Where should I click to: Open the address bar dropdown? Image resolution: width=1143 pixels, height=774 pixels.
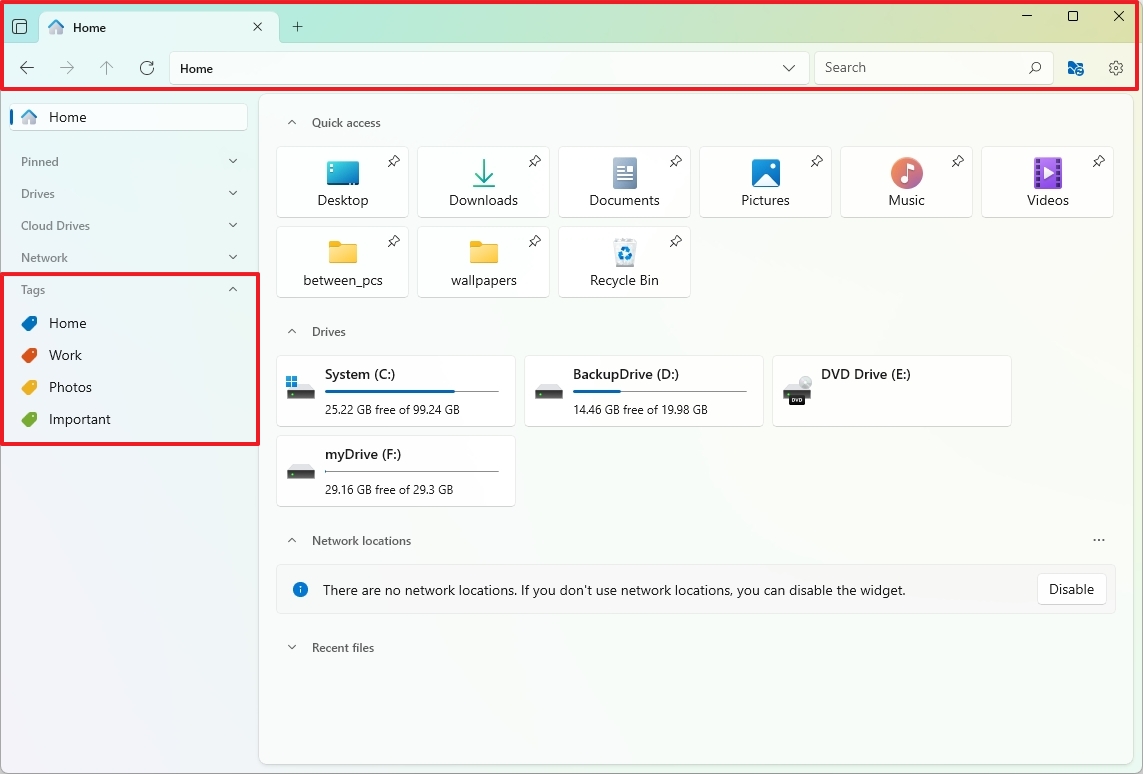click(x=789, y=68)
